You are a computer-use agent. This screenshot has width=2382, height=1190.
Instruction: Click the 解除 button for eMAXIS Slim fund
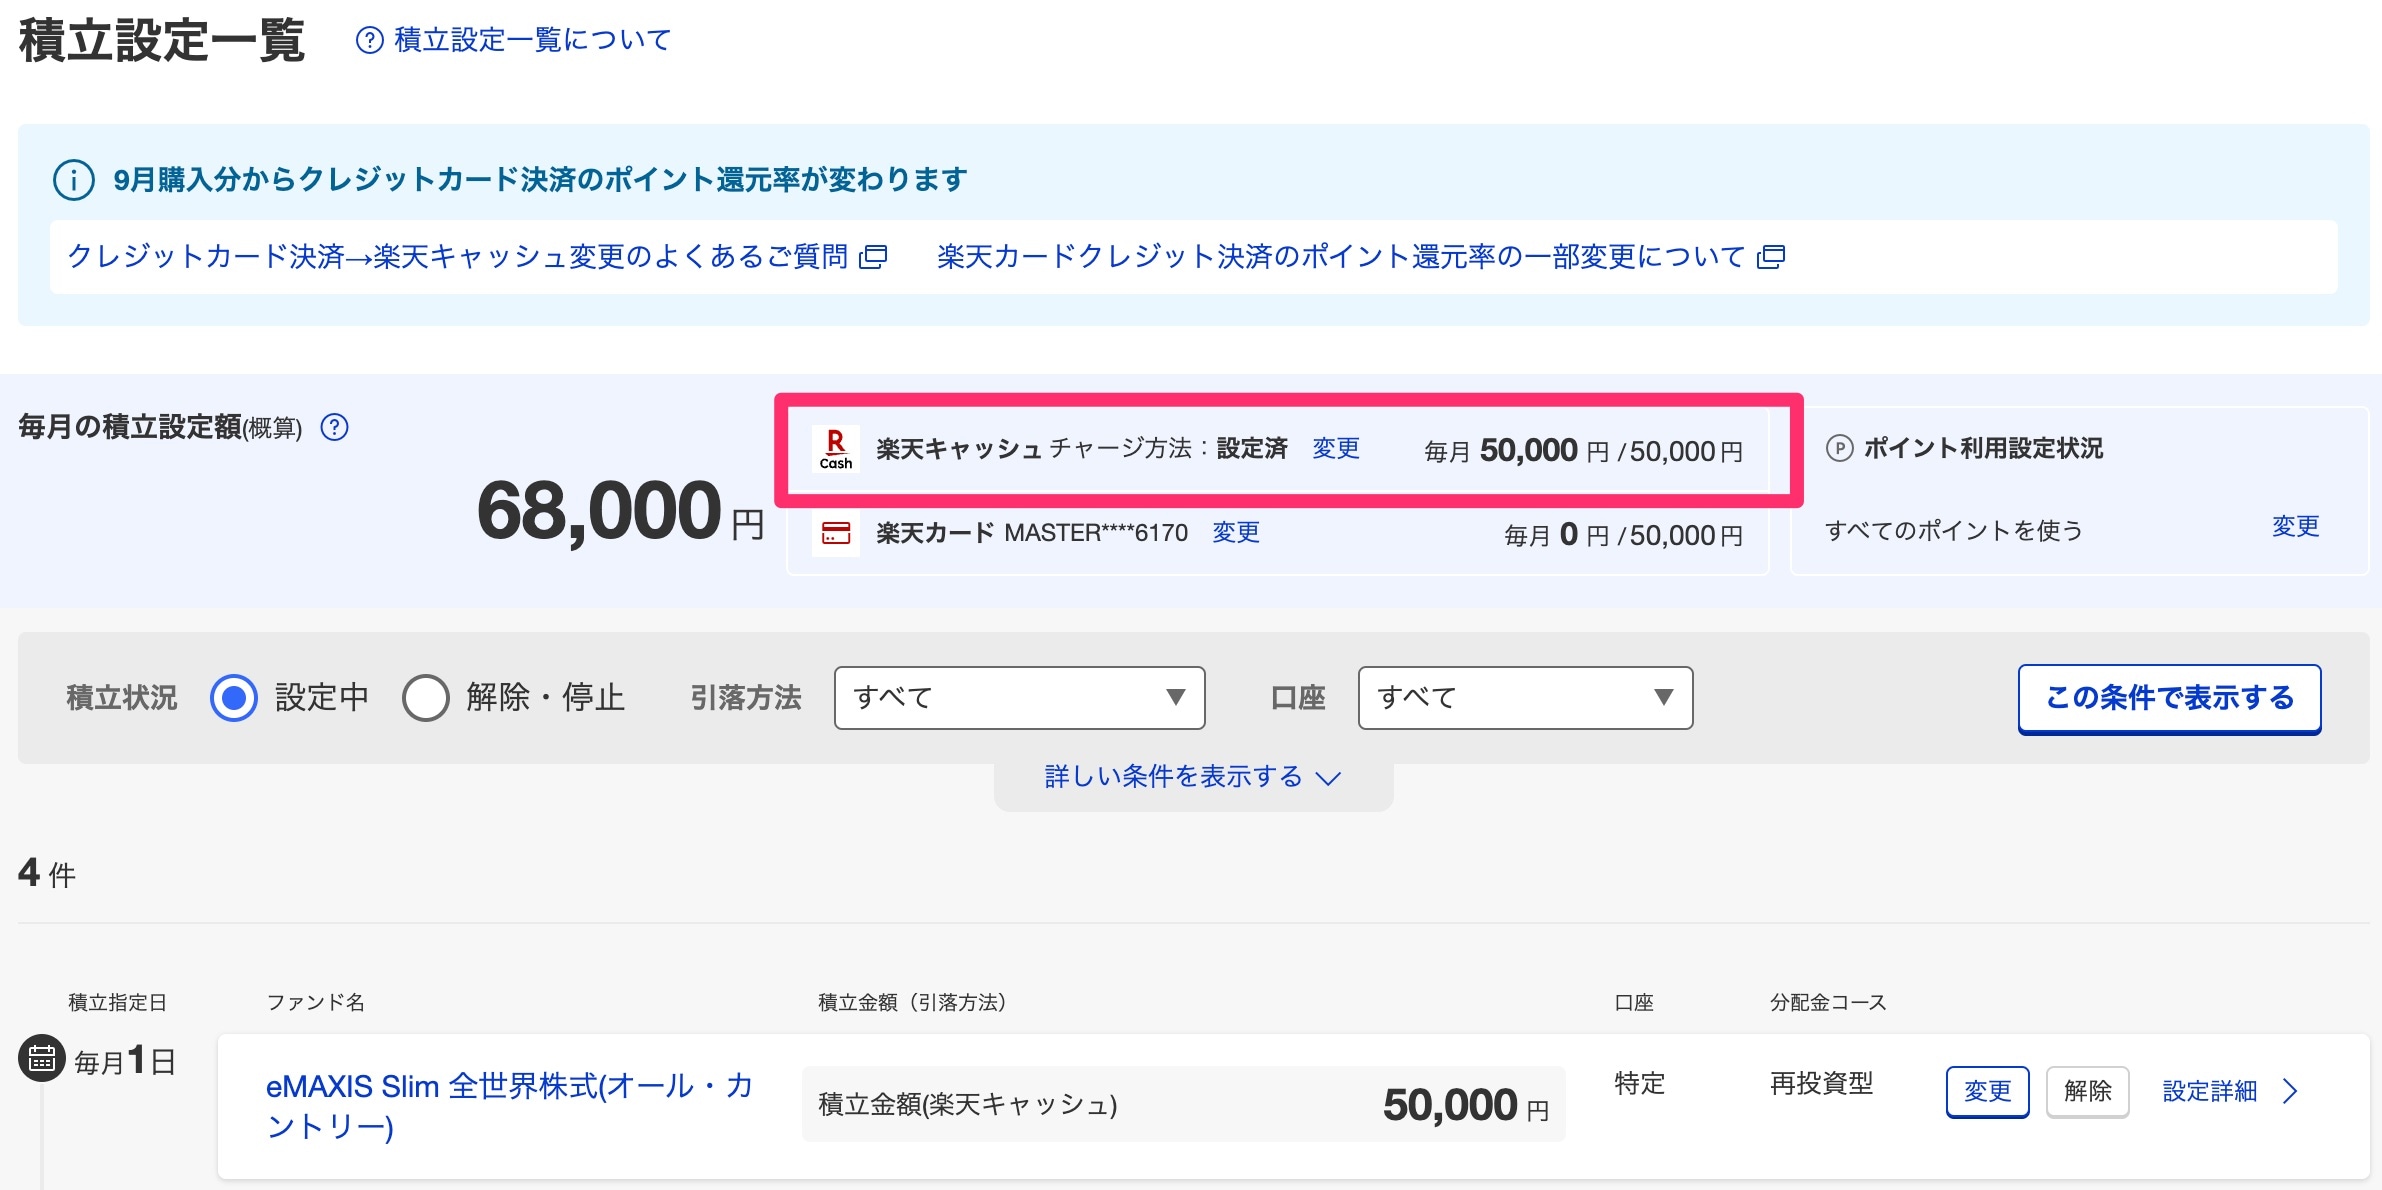(x=2087, y=1091)
